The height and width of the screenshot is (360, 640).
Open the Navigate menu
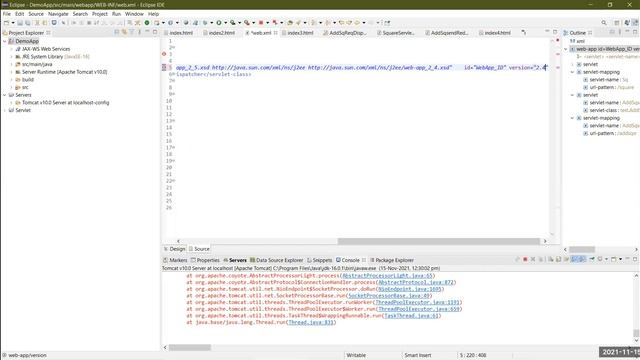pyautogui.click(x=58, y=14)
